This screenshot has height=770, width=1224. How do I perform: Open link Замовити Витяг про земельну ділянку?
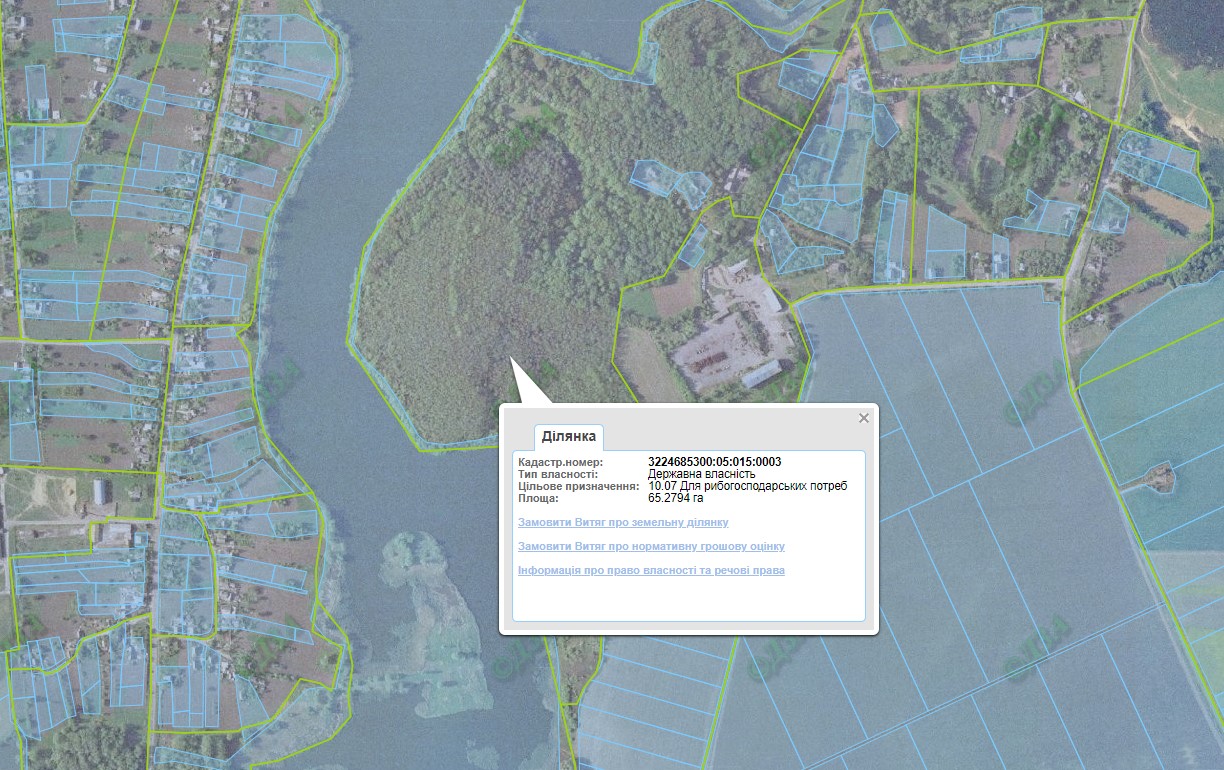pyautogui.click(x=623, y=523)
